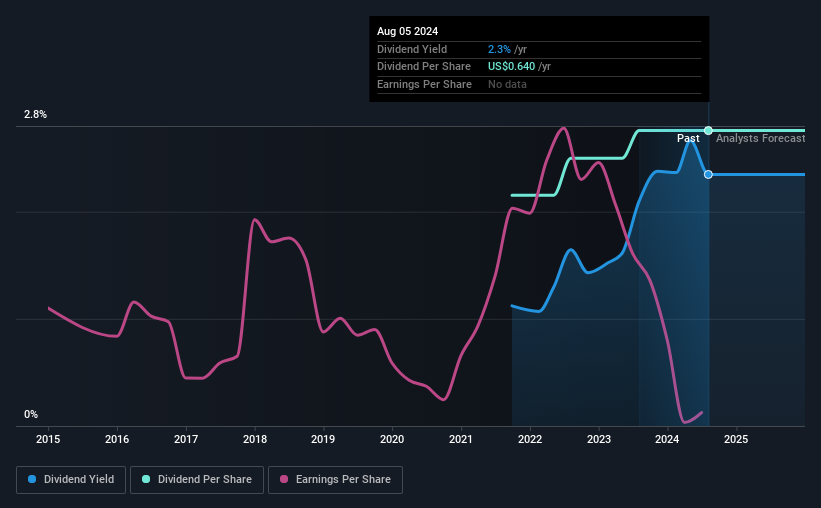Click the 2021 x-axis label
The width and height of the screenshot is (821, 508).
(x=461, y=439)
